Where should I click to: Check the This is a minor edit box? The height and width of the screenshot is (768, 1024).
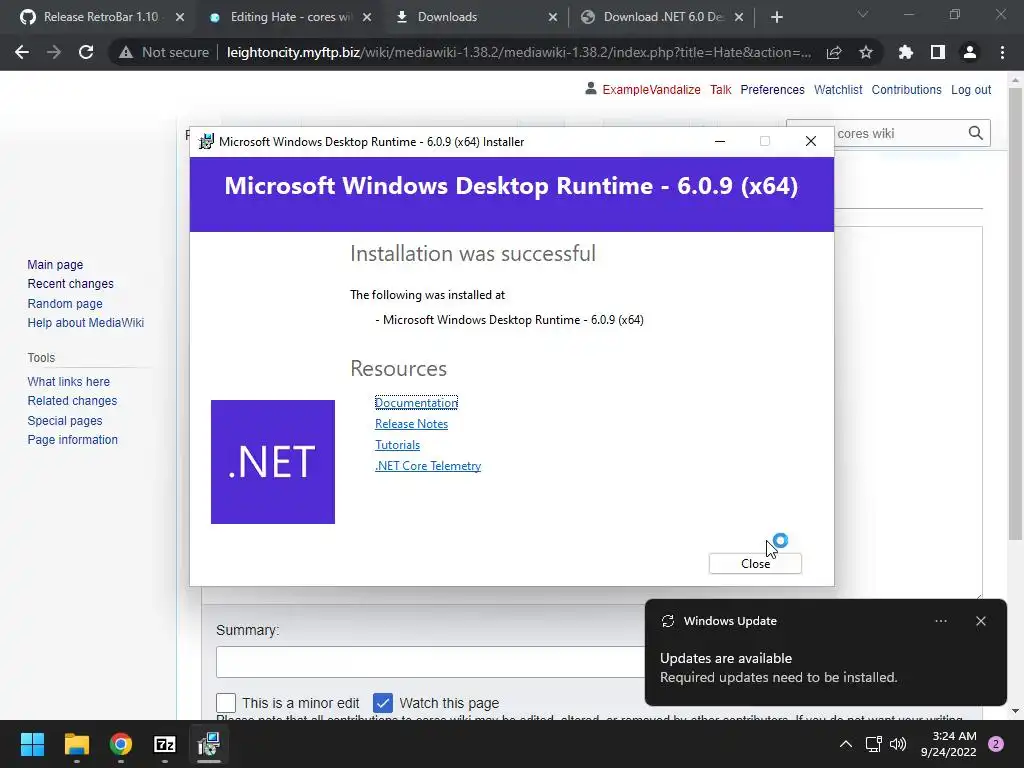[226, 703]
